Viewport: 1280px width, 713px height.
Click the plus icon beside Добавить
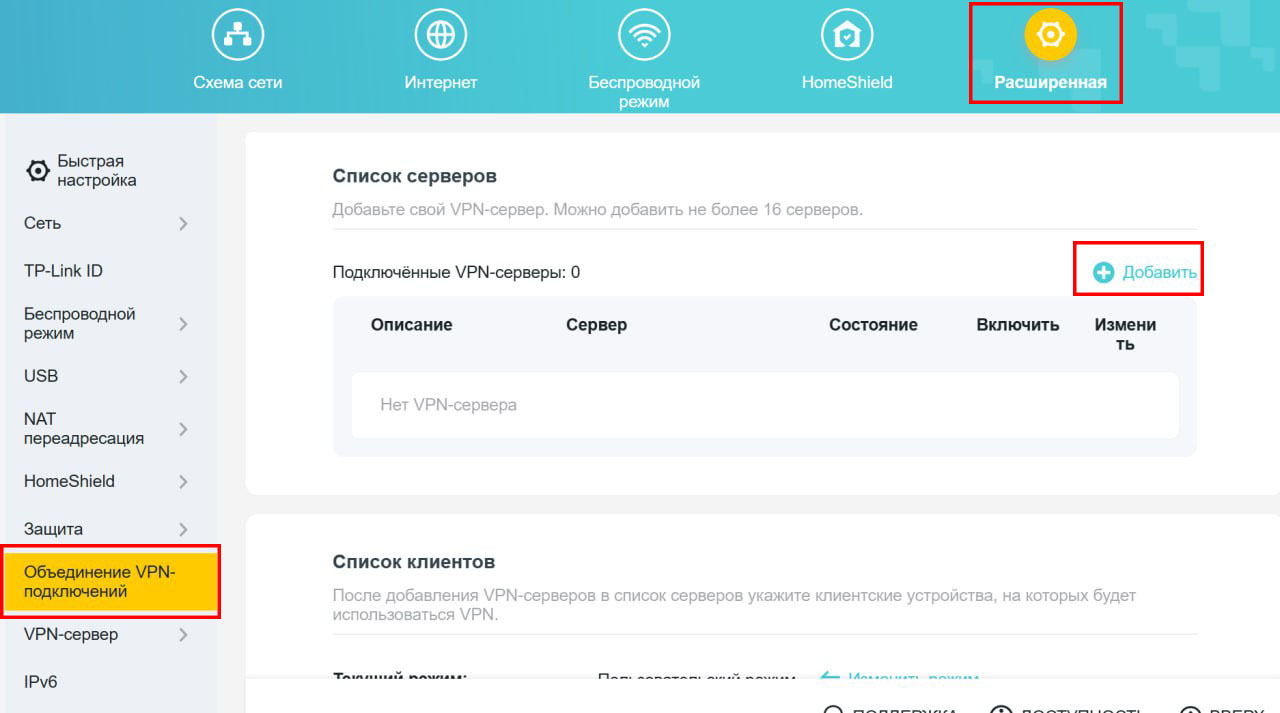point(1103,272)
